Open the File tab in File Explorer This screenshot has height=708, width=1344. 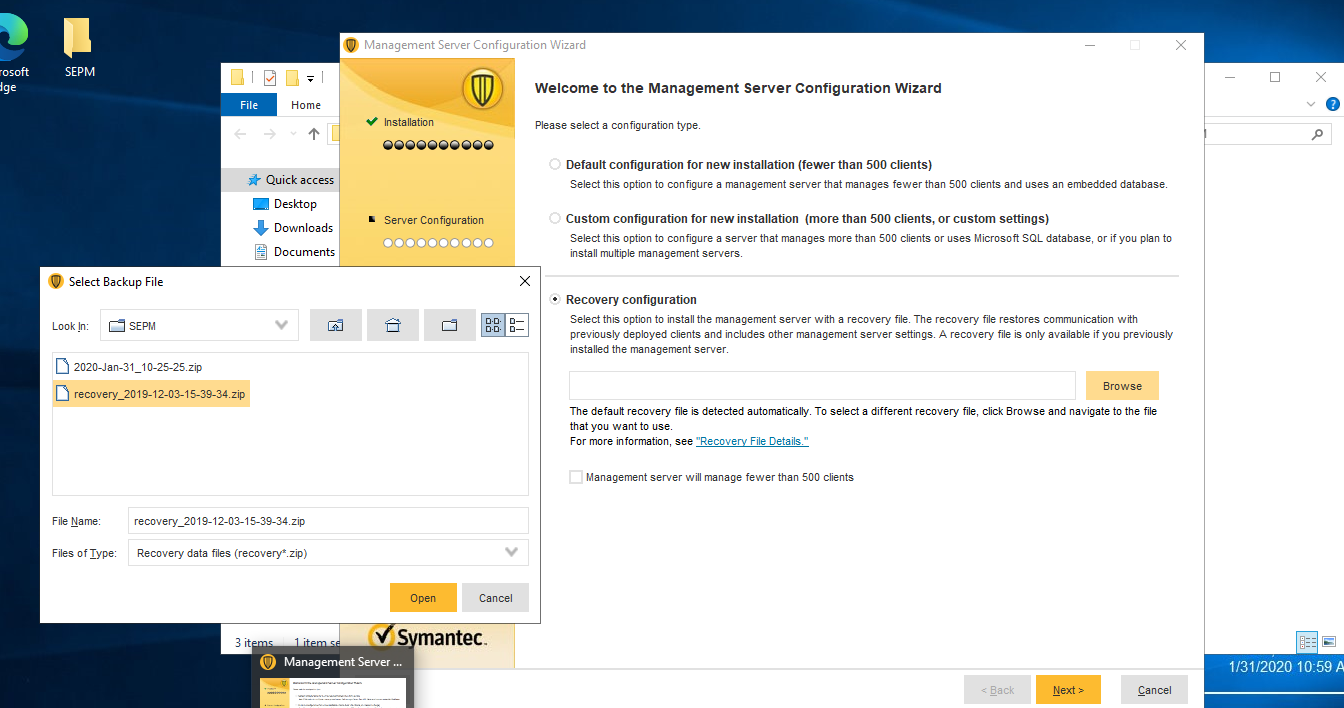click(249, 105)
